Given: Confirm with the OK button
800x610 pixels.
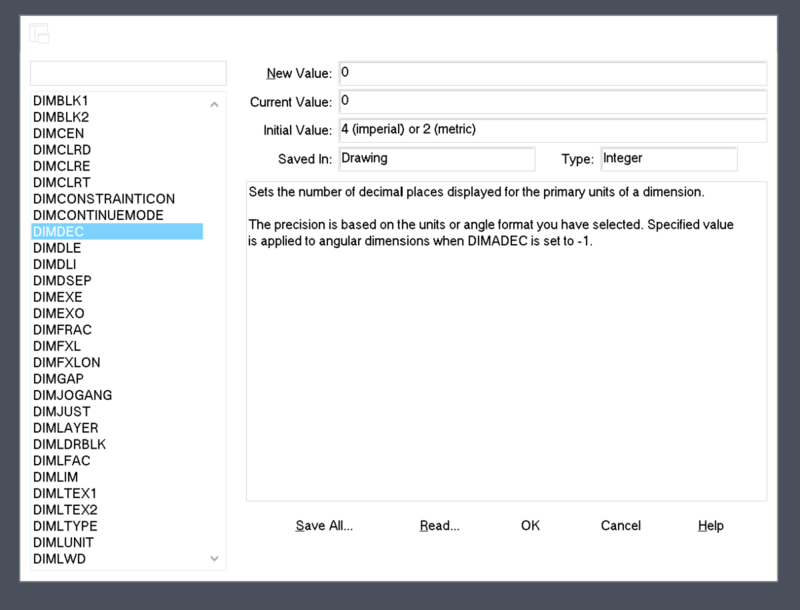Looking at the screenshot, I should click(x=530, y=526).
